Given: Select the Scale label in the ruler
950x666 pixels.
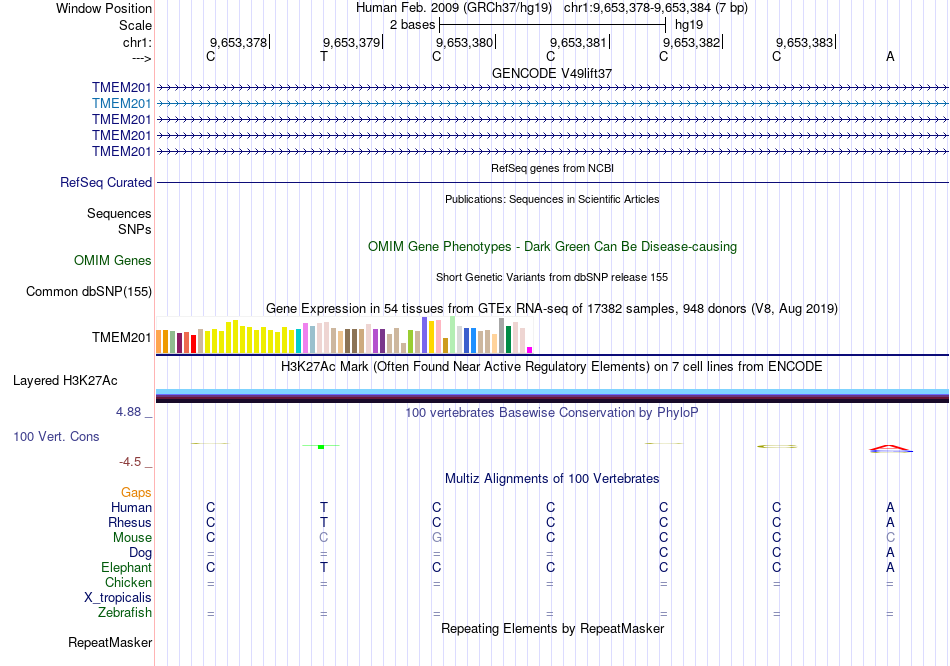Looking at the screenshot, I should (135, 25).
